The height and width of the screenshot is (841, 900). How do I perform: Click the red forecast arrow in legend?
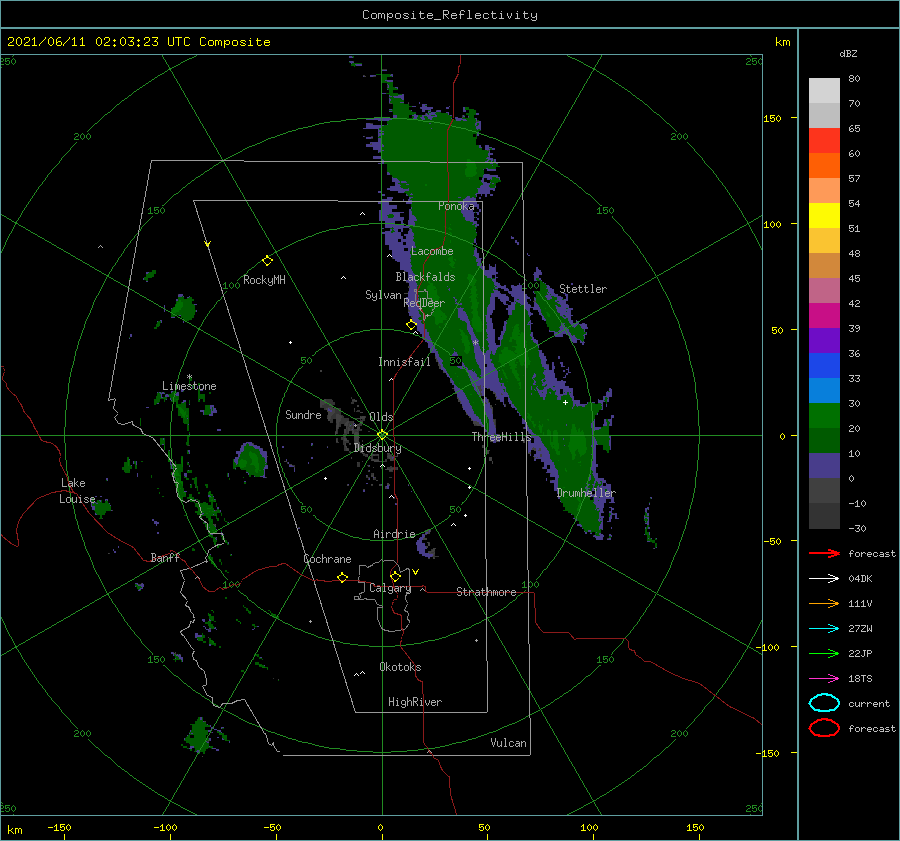coord(824,553)
